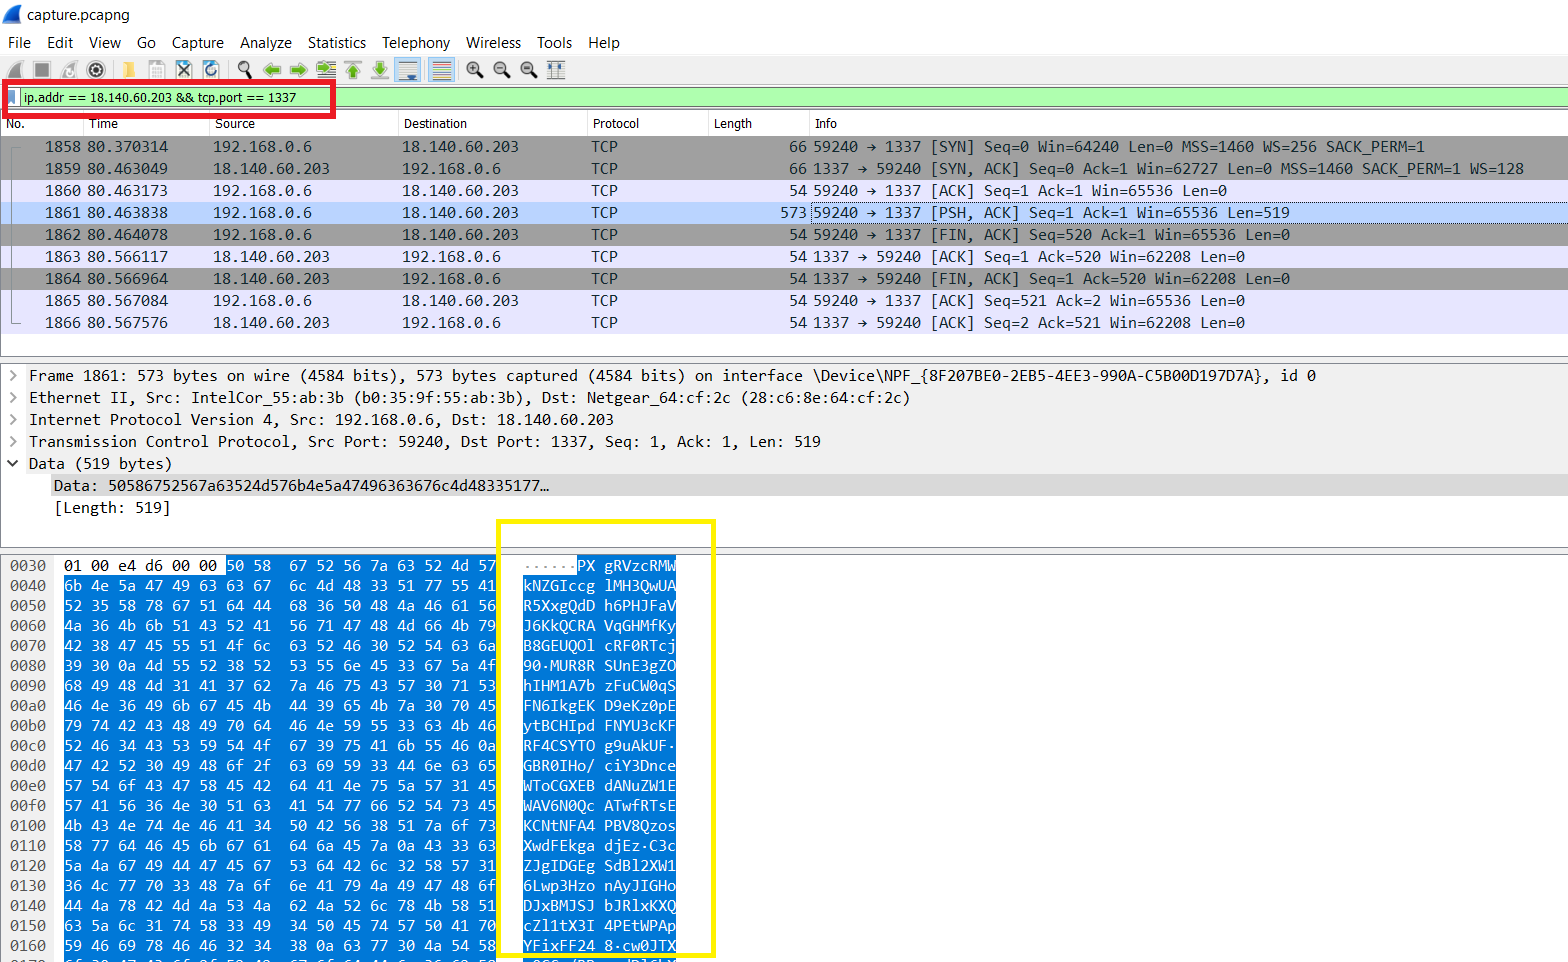The height and width of the screenshot is (962, 1568).
Task: Zoom in on packet text
Action: (x=475, y=70)
